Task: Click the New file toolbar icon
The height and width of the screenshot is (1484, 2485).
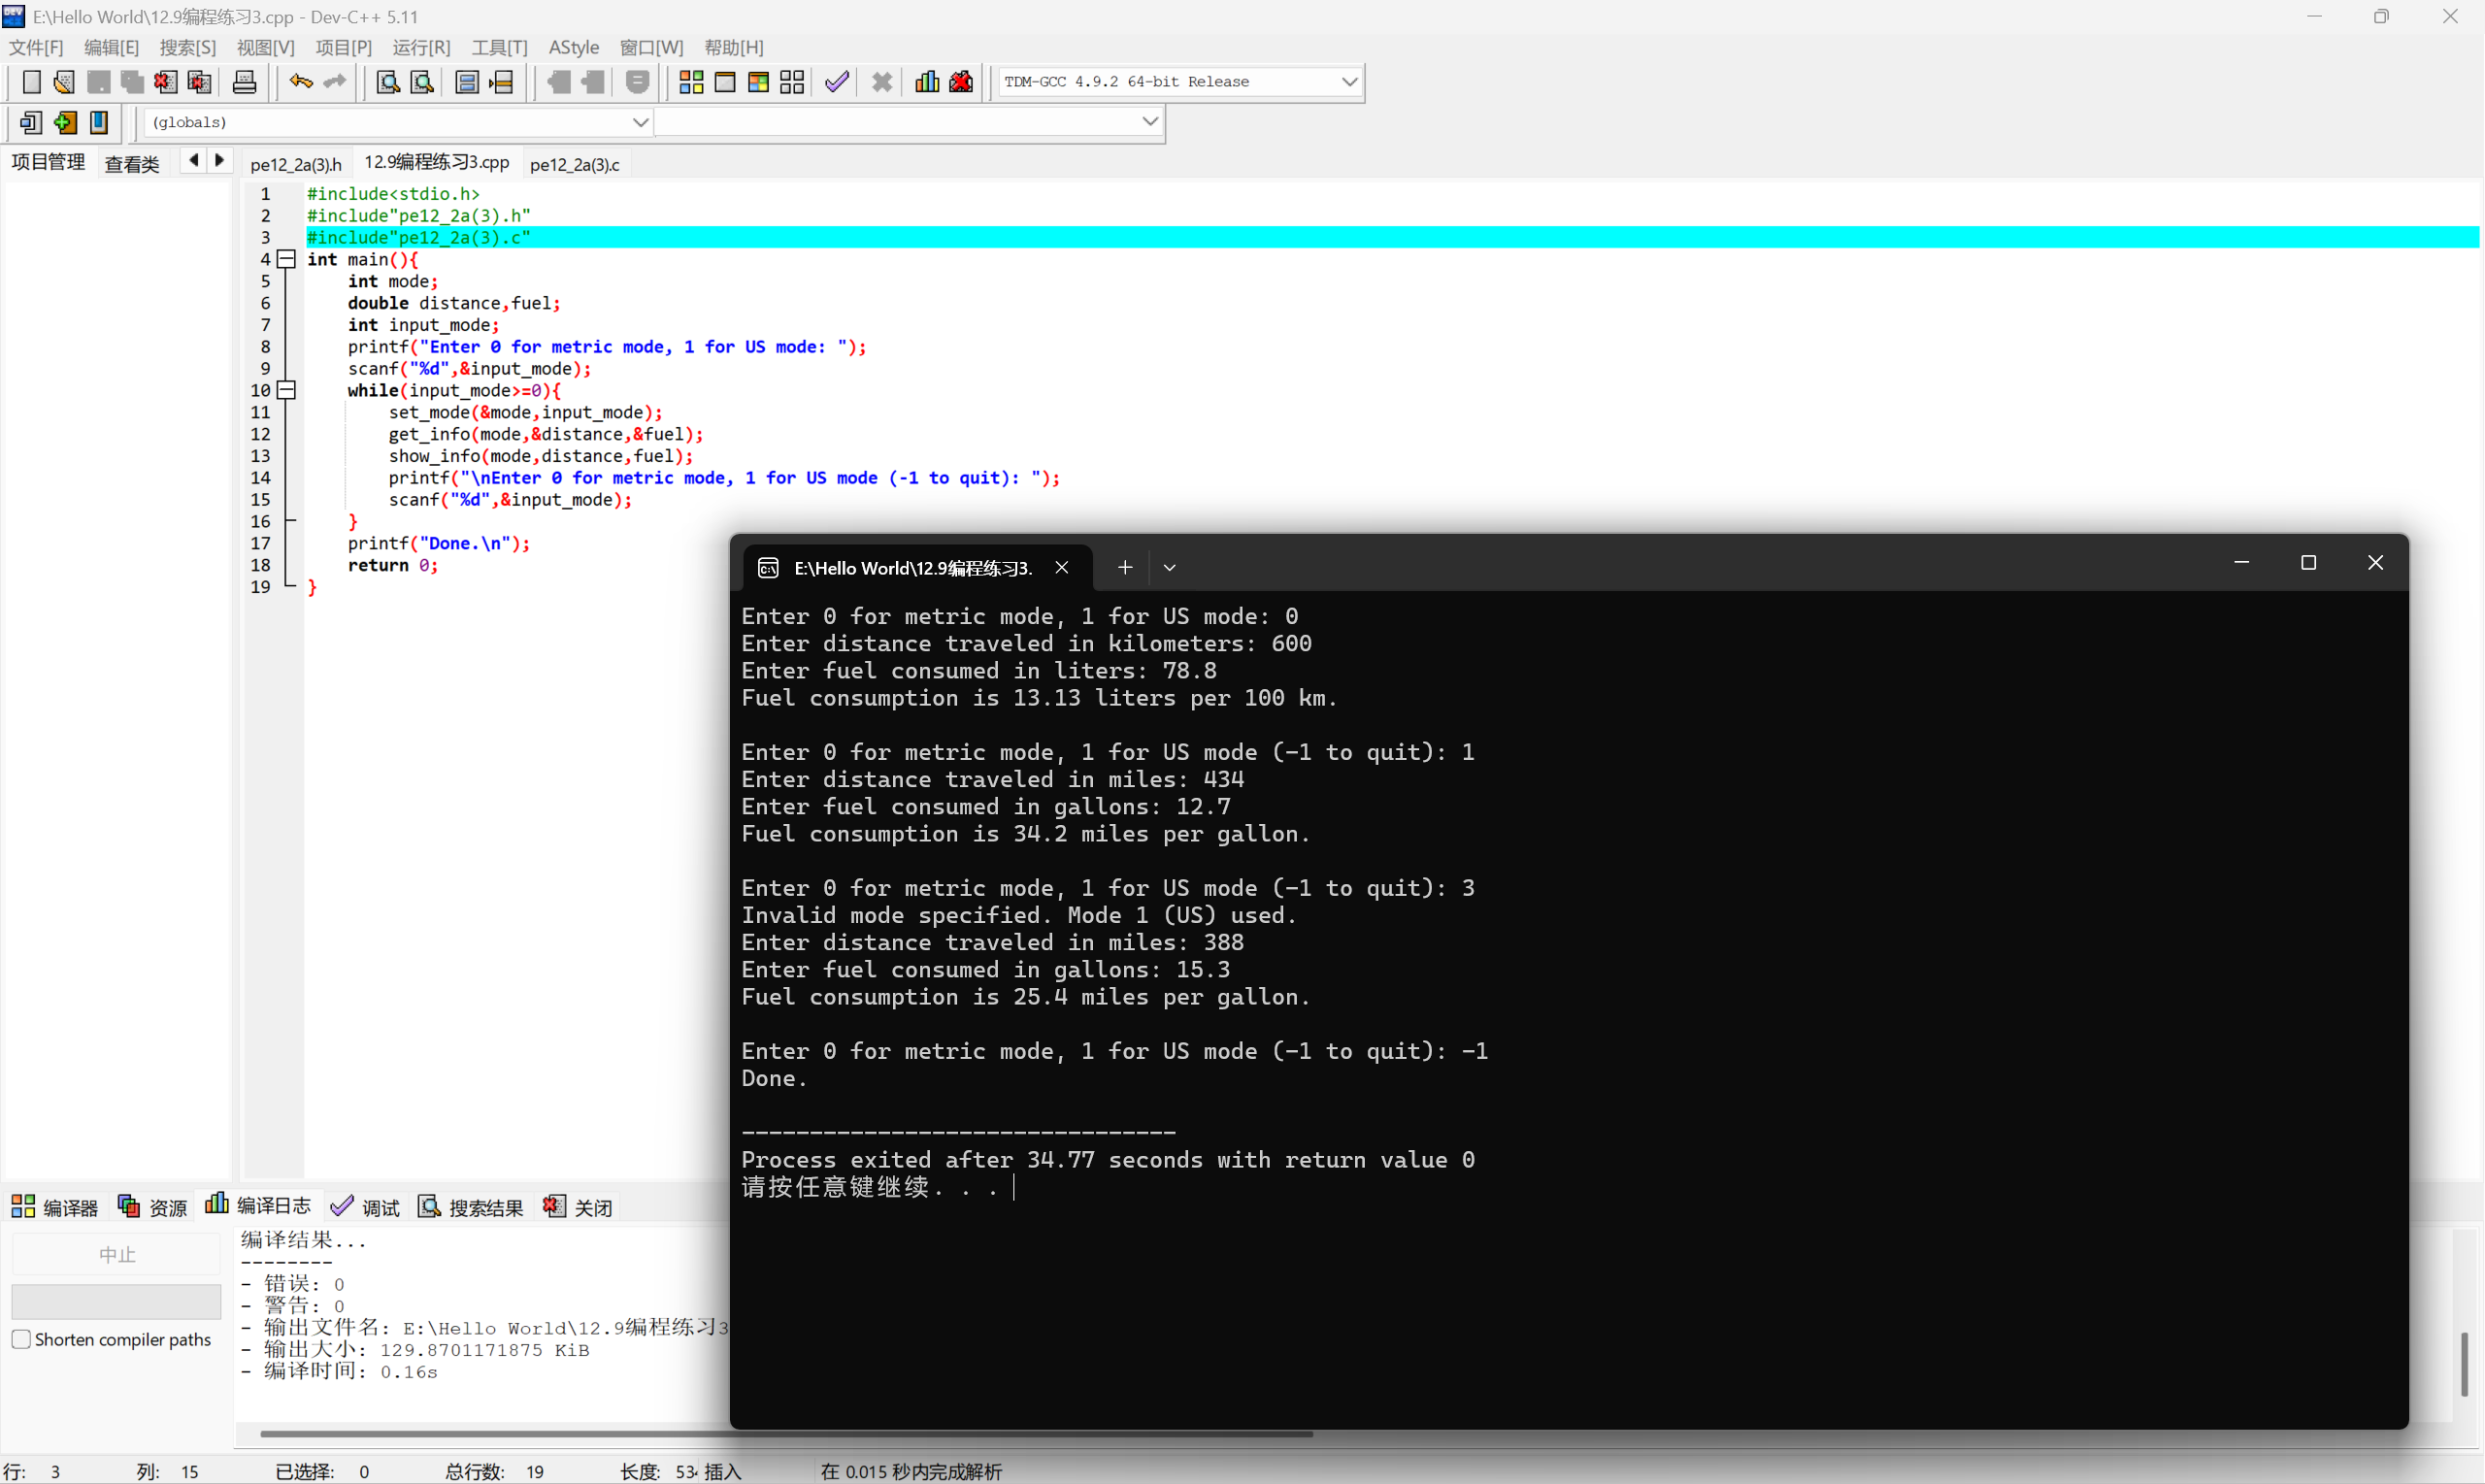Action: click(x=31, y=82)
